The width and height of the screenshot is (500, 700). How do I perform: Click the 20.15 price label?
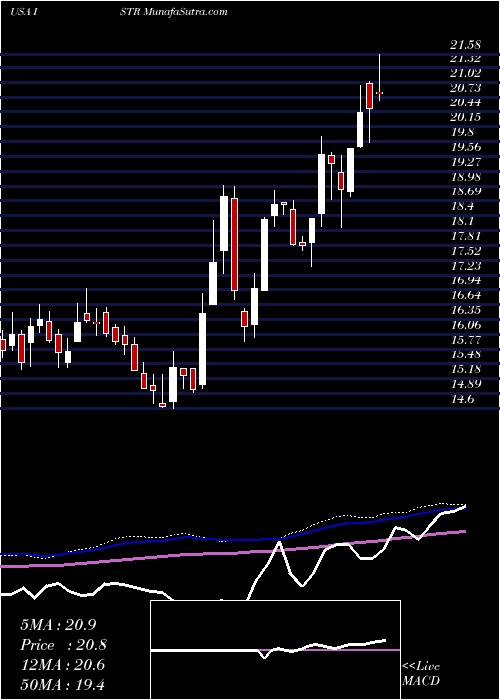[466, 117]
